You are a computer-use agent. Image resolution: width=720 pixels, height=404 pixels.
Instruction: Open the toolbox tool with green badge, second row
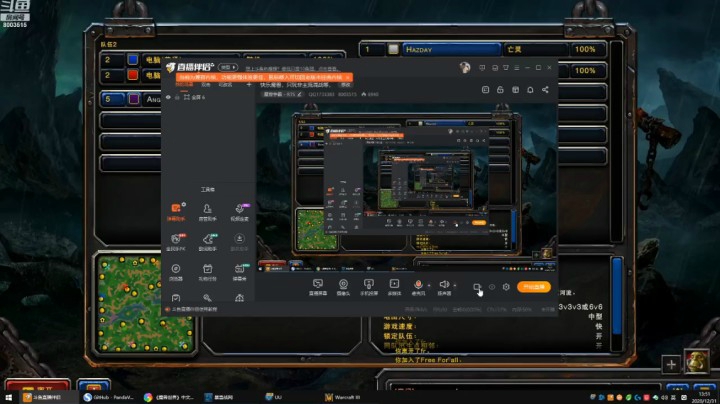click(x=208, y=242)
